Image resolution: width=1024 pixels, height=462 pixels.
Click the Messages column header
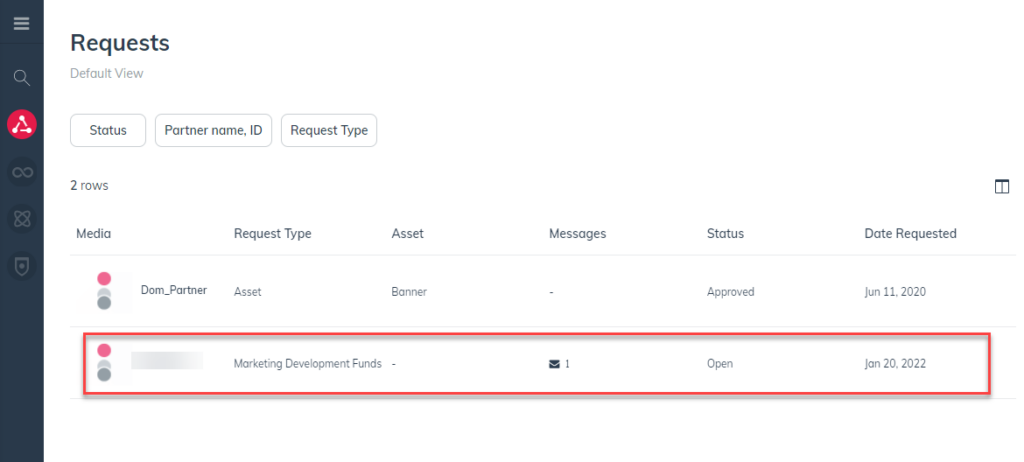click(x=577, y=234)
